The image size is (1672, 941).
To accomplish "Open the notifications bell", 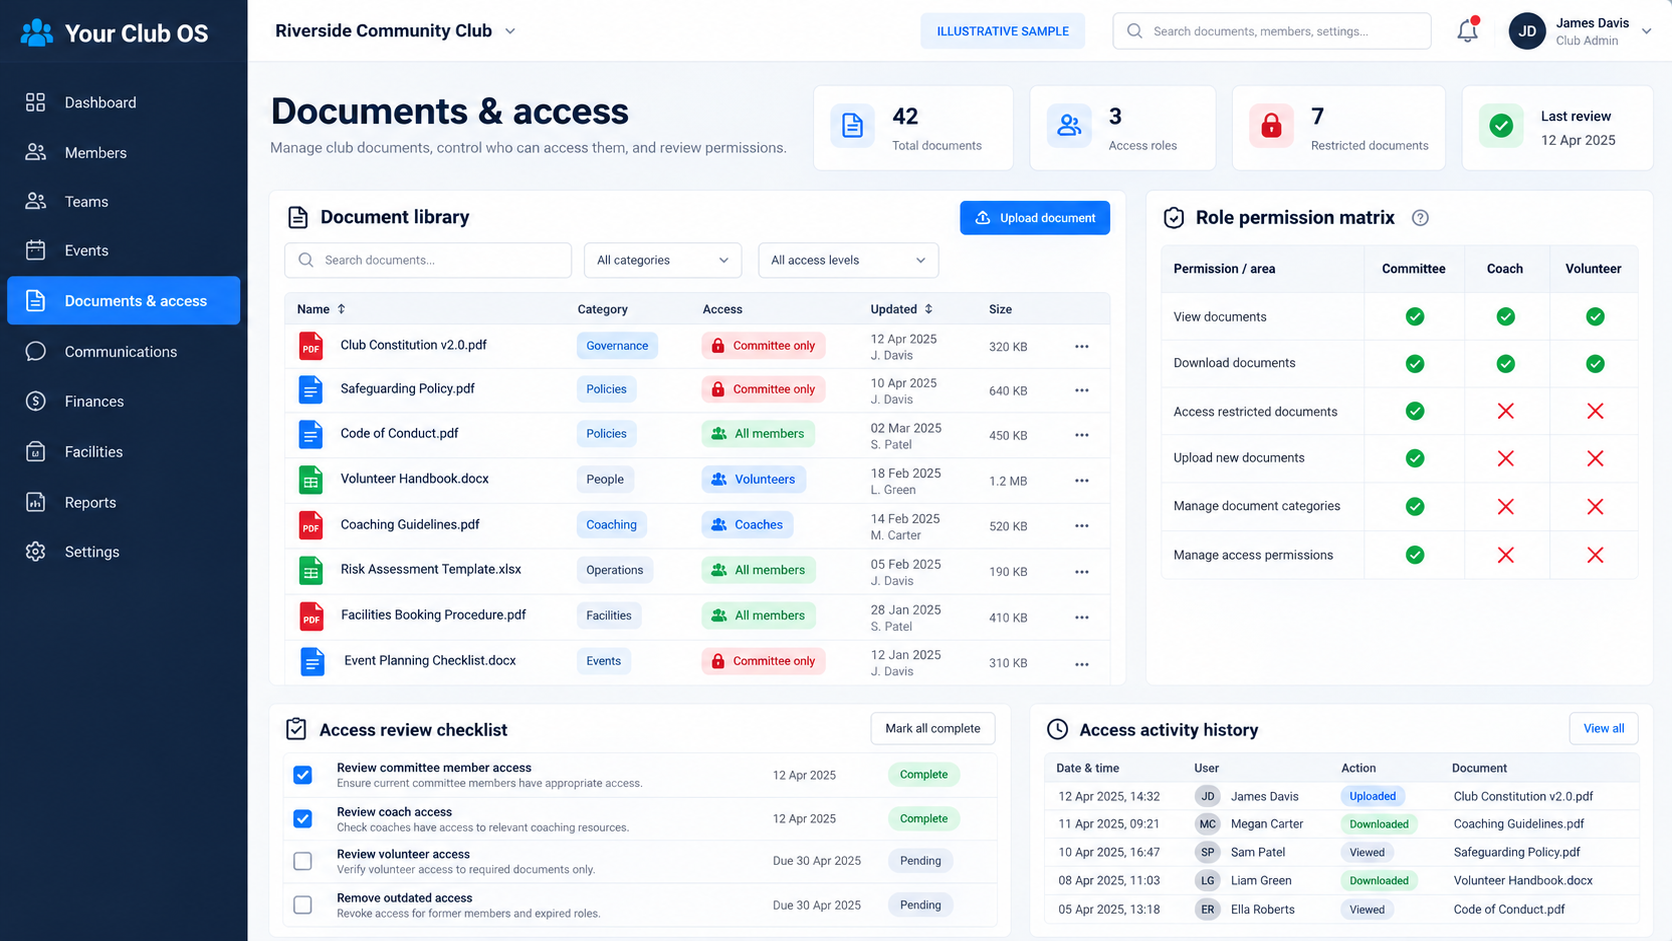I will (x=1467, y=31).
